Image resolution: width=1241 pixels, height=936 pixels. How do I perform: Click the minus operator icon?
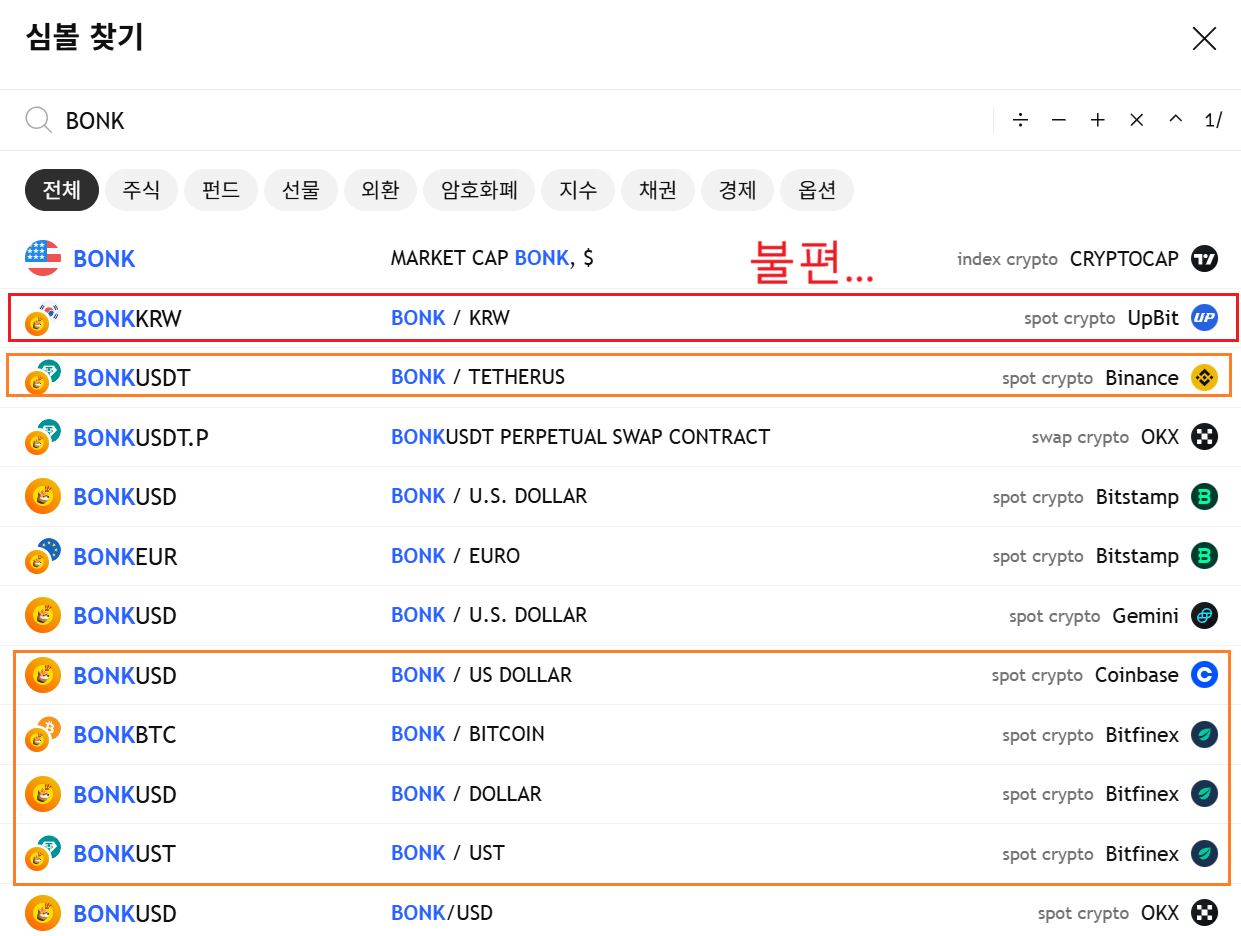(1059, 120)
